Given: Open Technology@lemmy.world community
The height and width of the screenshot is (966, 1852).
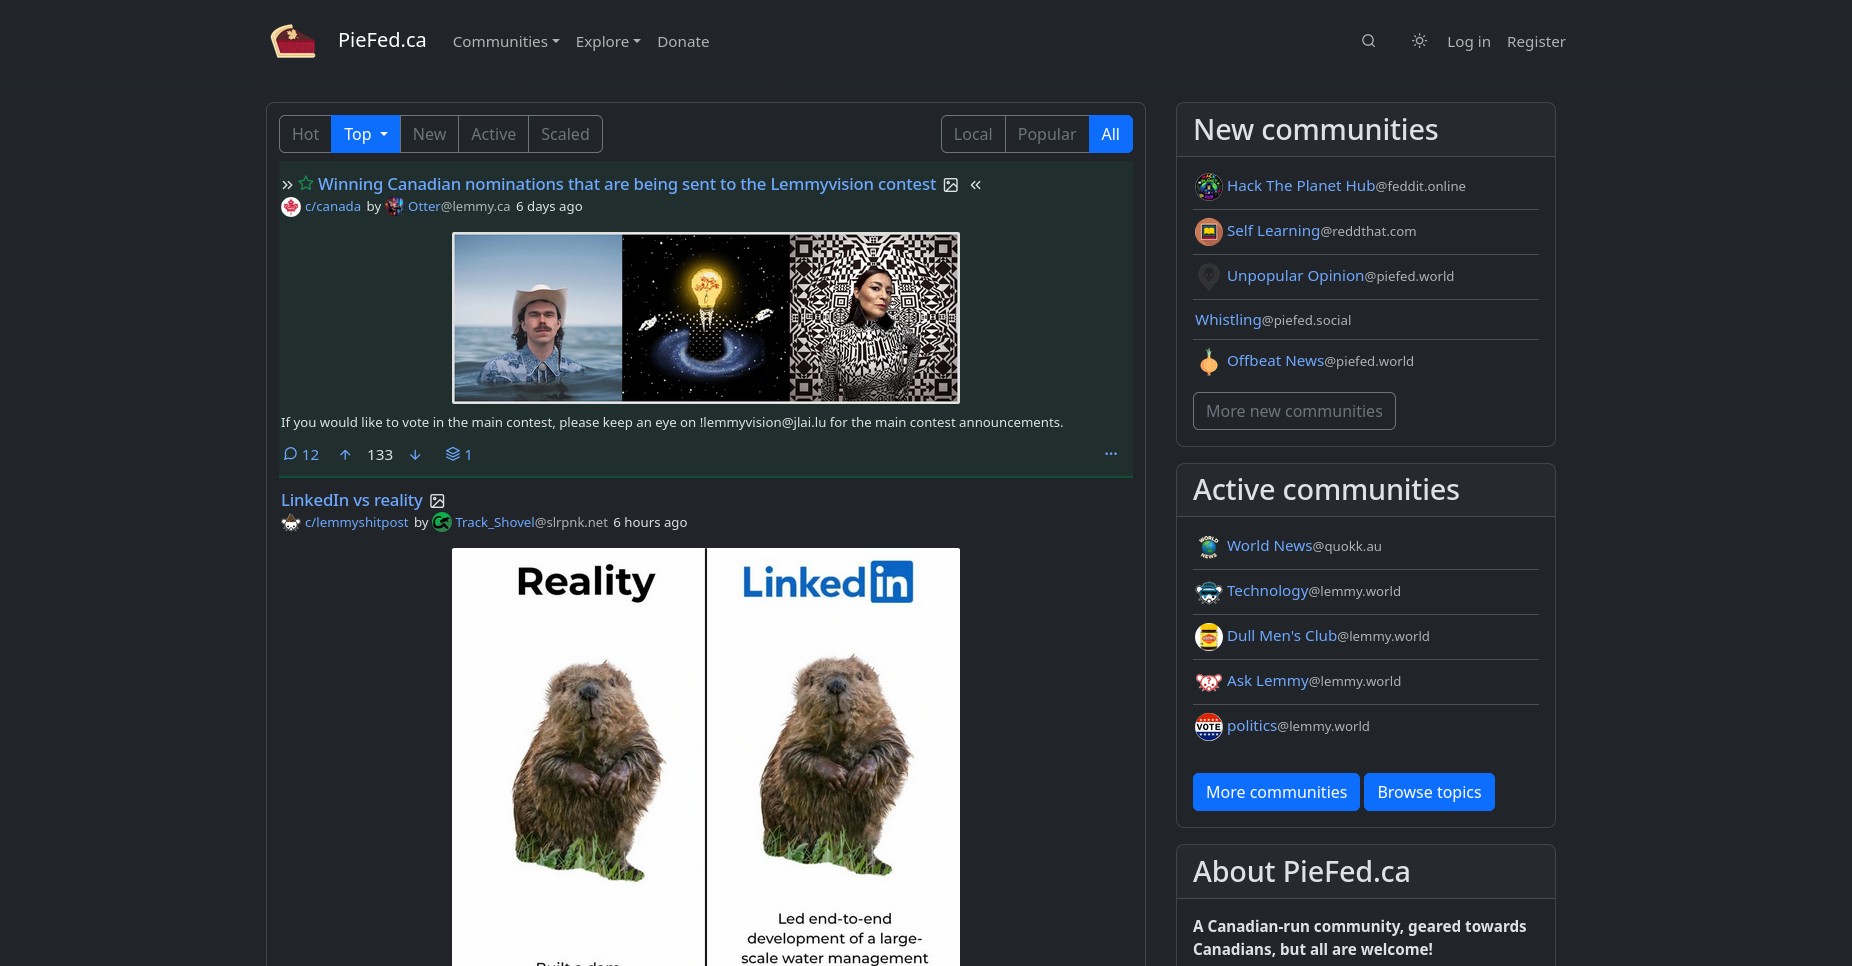Looking at the screenshot, I should coord(1313,591).
